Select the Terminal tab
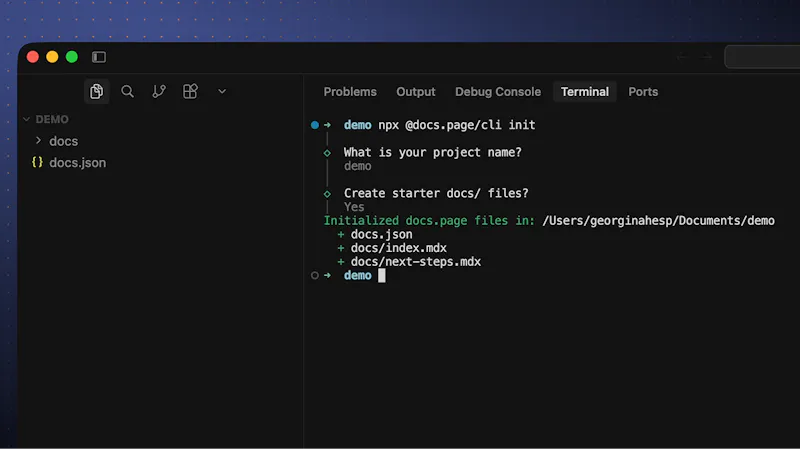The image size is (800, 449). tap(585, 92)
